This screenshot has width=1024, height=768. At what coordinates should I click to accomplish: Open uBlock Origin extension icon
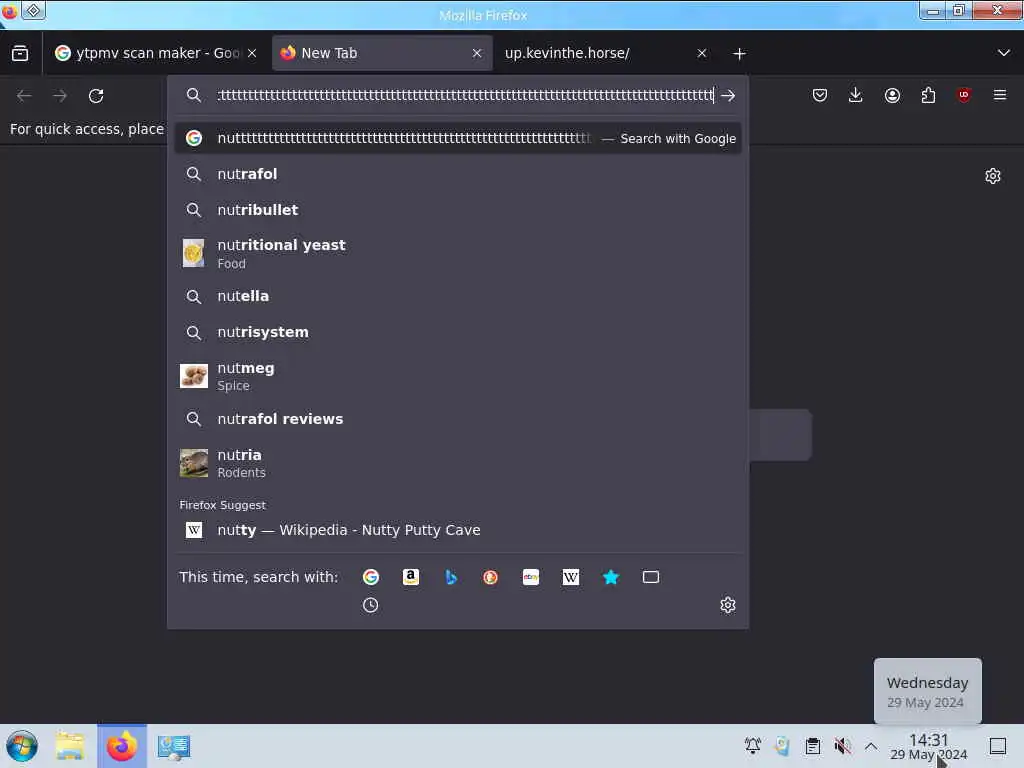(964, 95)
